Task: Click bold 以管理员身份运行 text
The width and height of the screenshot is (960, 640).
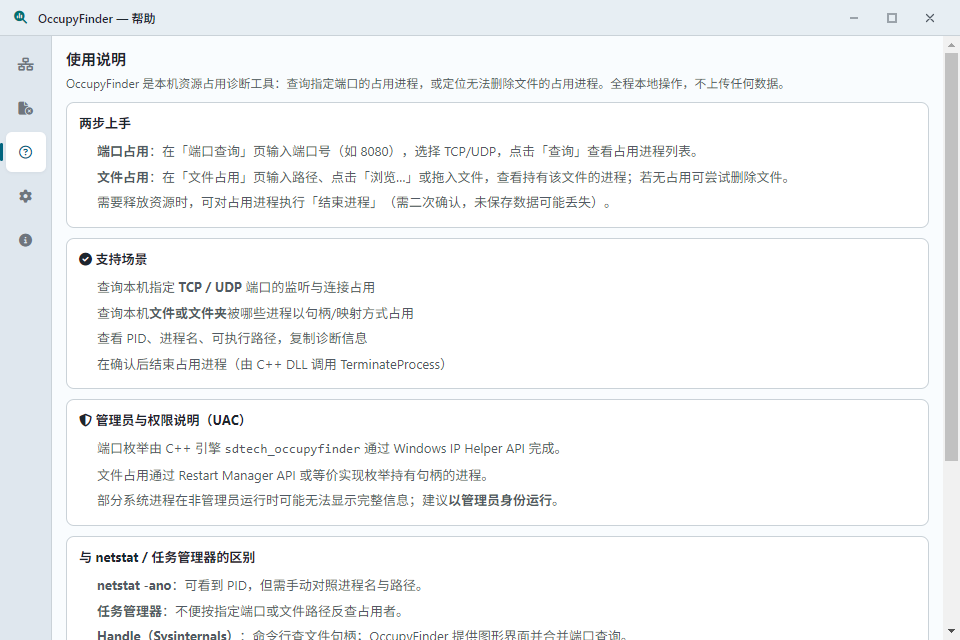Action: 500,500
